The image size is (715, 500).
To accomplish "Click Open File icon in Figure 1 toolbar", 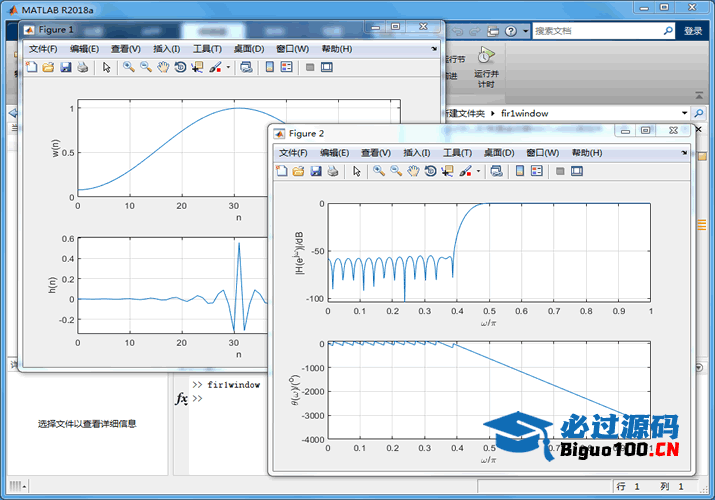I will tap(48, 67).
